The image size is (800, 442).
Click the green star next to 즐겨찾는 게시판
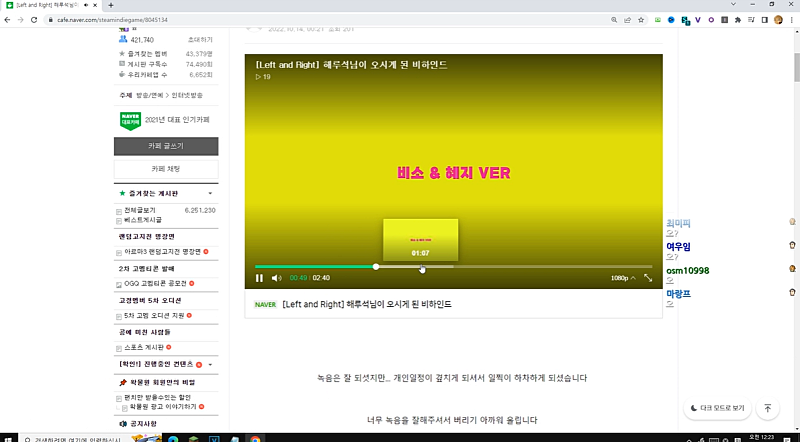122,193
